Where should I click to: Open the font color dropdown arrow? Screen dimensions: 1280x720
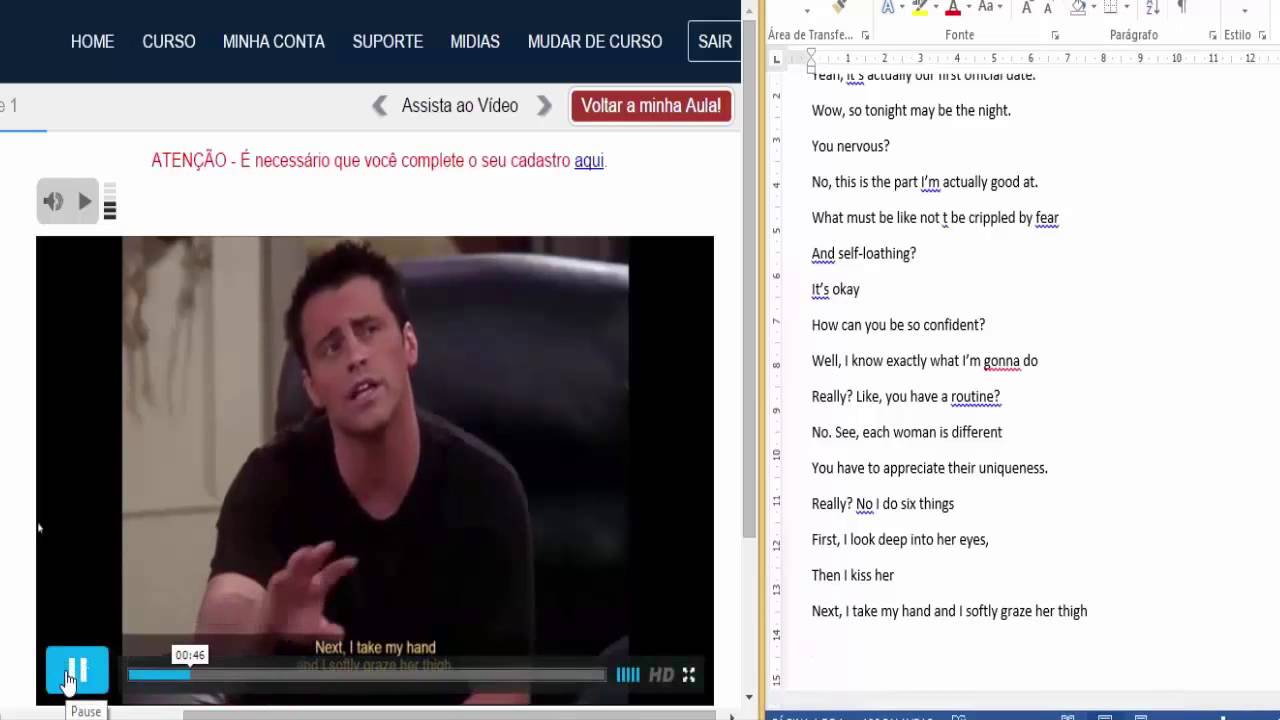967,8
